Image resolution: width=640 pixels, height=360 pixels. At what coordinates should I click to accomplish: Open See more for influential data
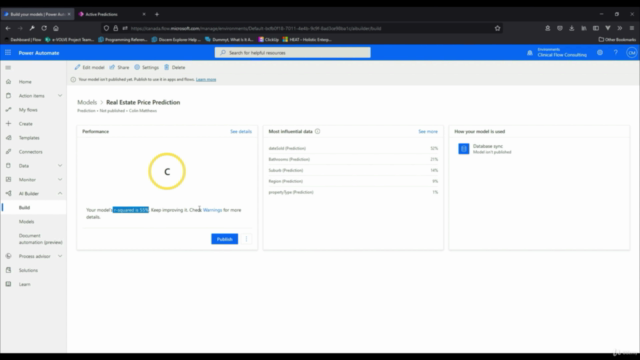point(428,131)
